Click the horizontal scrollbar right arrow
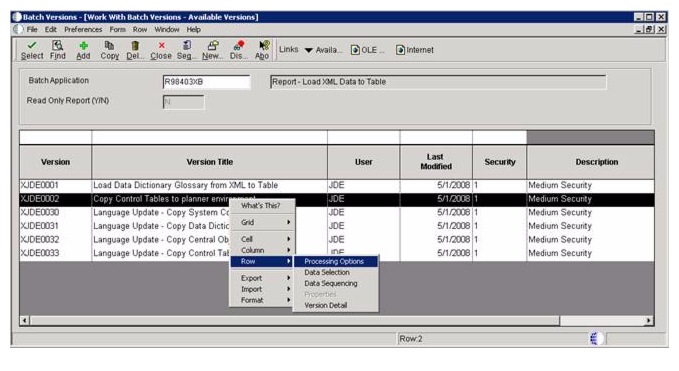This screenshot has width=679, height=371. click(x=649, y=321)
